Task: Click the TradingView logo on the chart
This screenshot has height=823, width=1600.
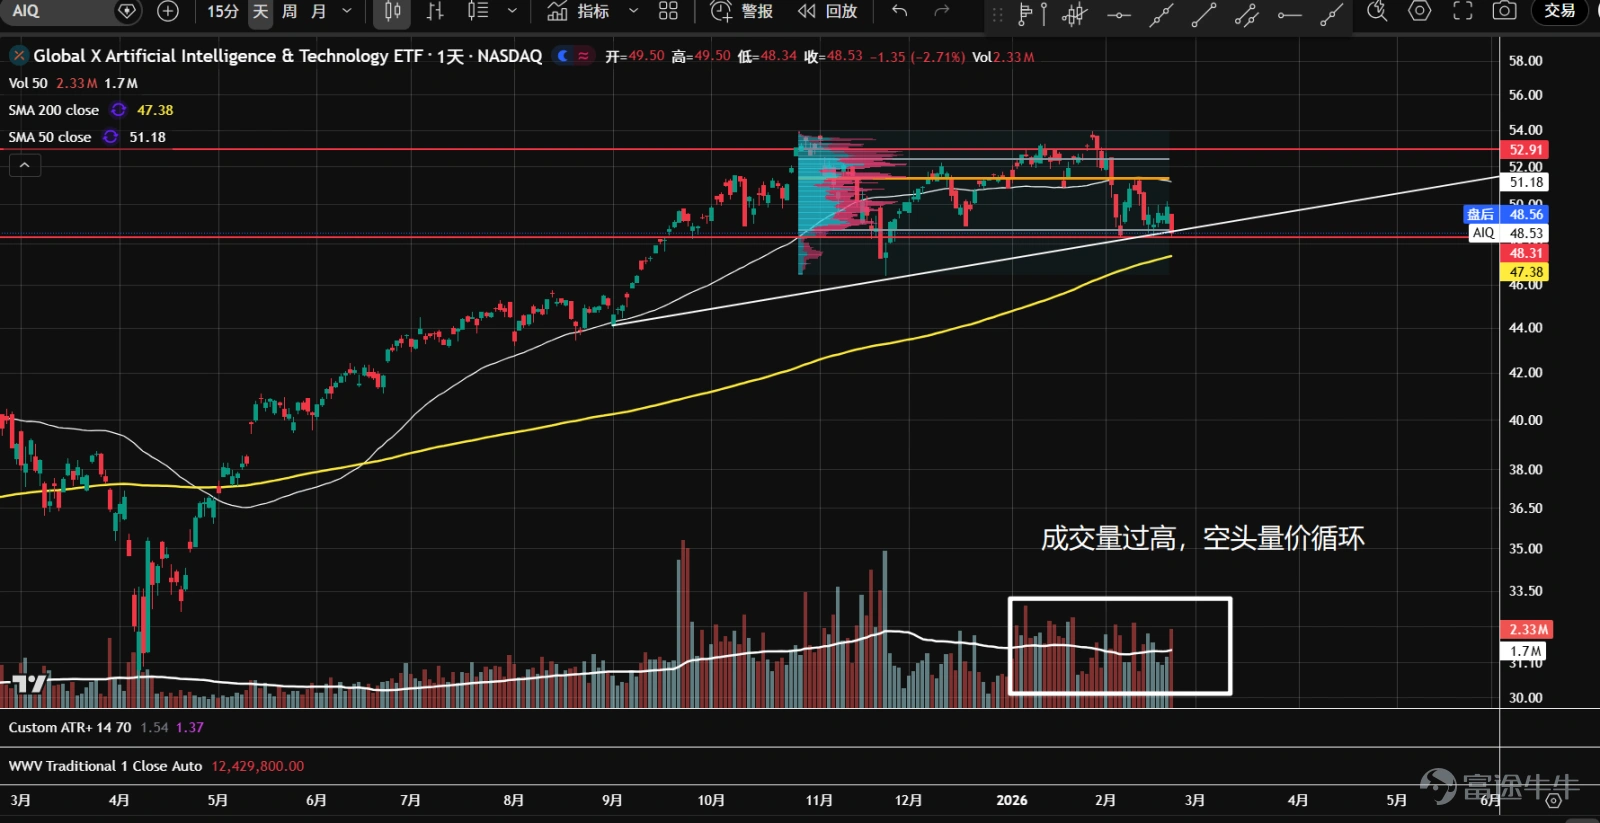Action: [x=30, y=684]
